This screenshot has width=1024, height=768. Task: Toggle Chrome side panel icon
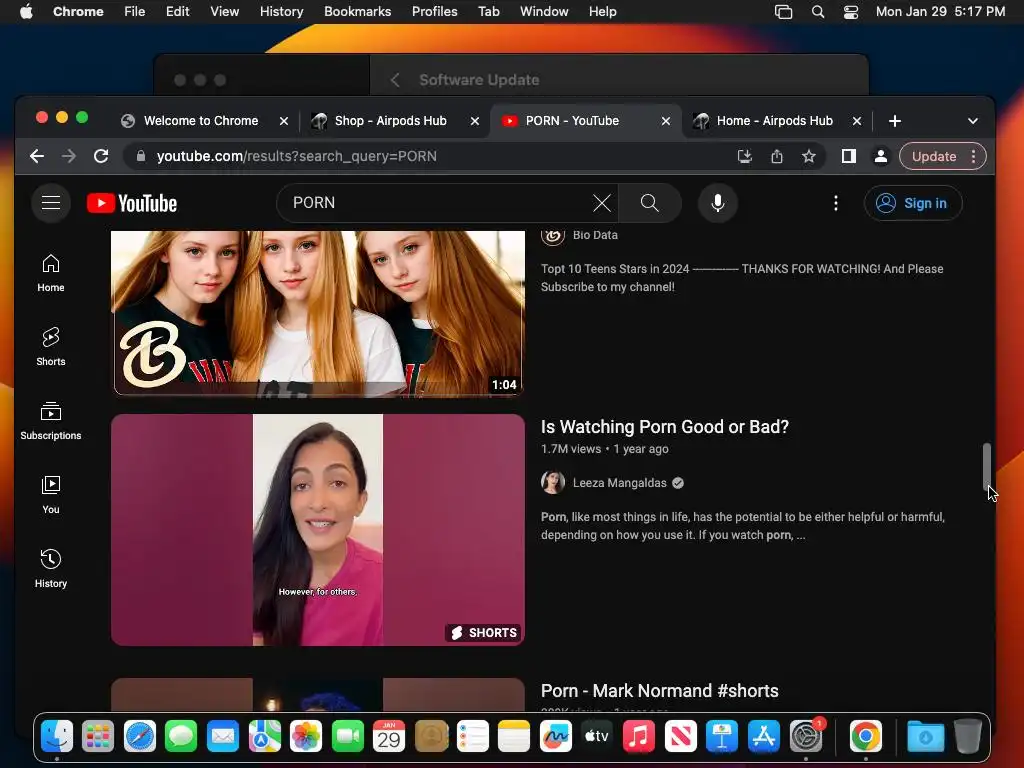[848, 156]
